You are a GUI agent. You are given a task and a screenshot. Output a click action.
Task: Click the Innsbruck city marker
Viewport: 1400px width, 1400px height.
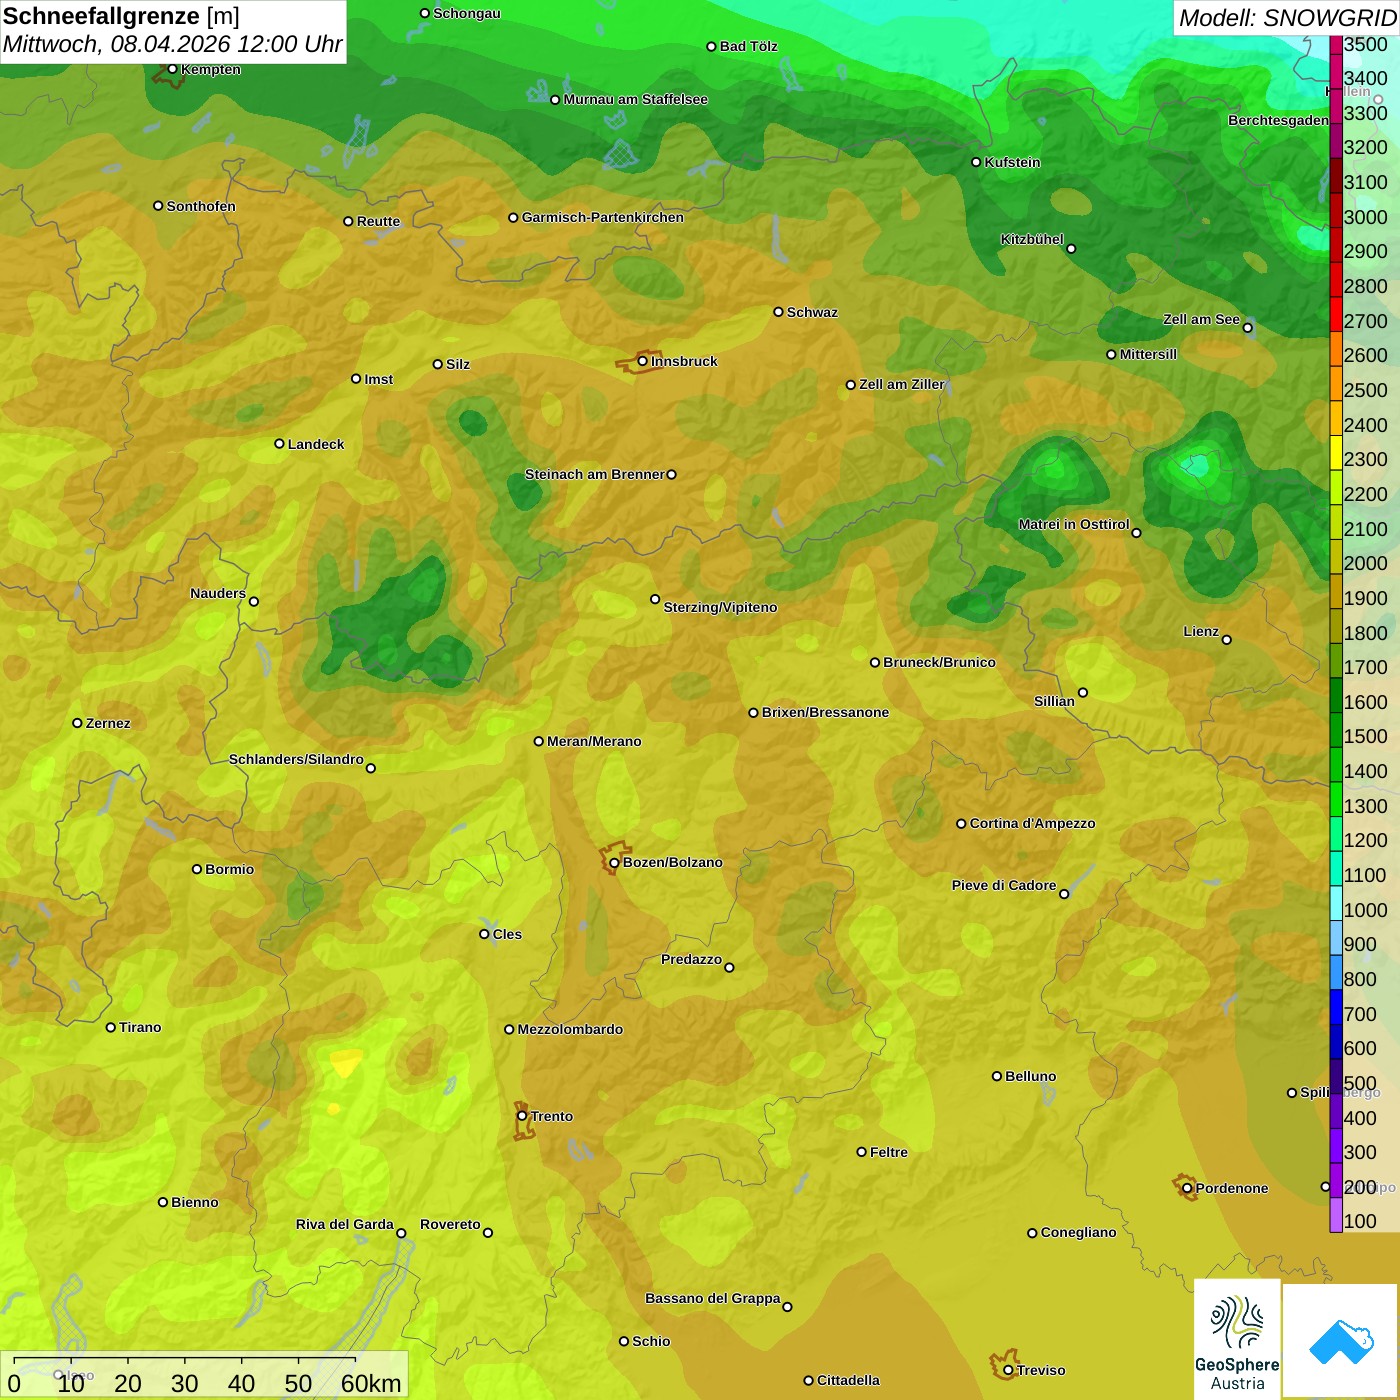pyautogui.click(x=643, y=361)
